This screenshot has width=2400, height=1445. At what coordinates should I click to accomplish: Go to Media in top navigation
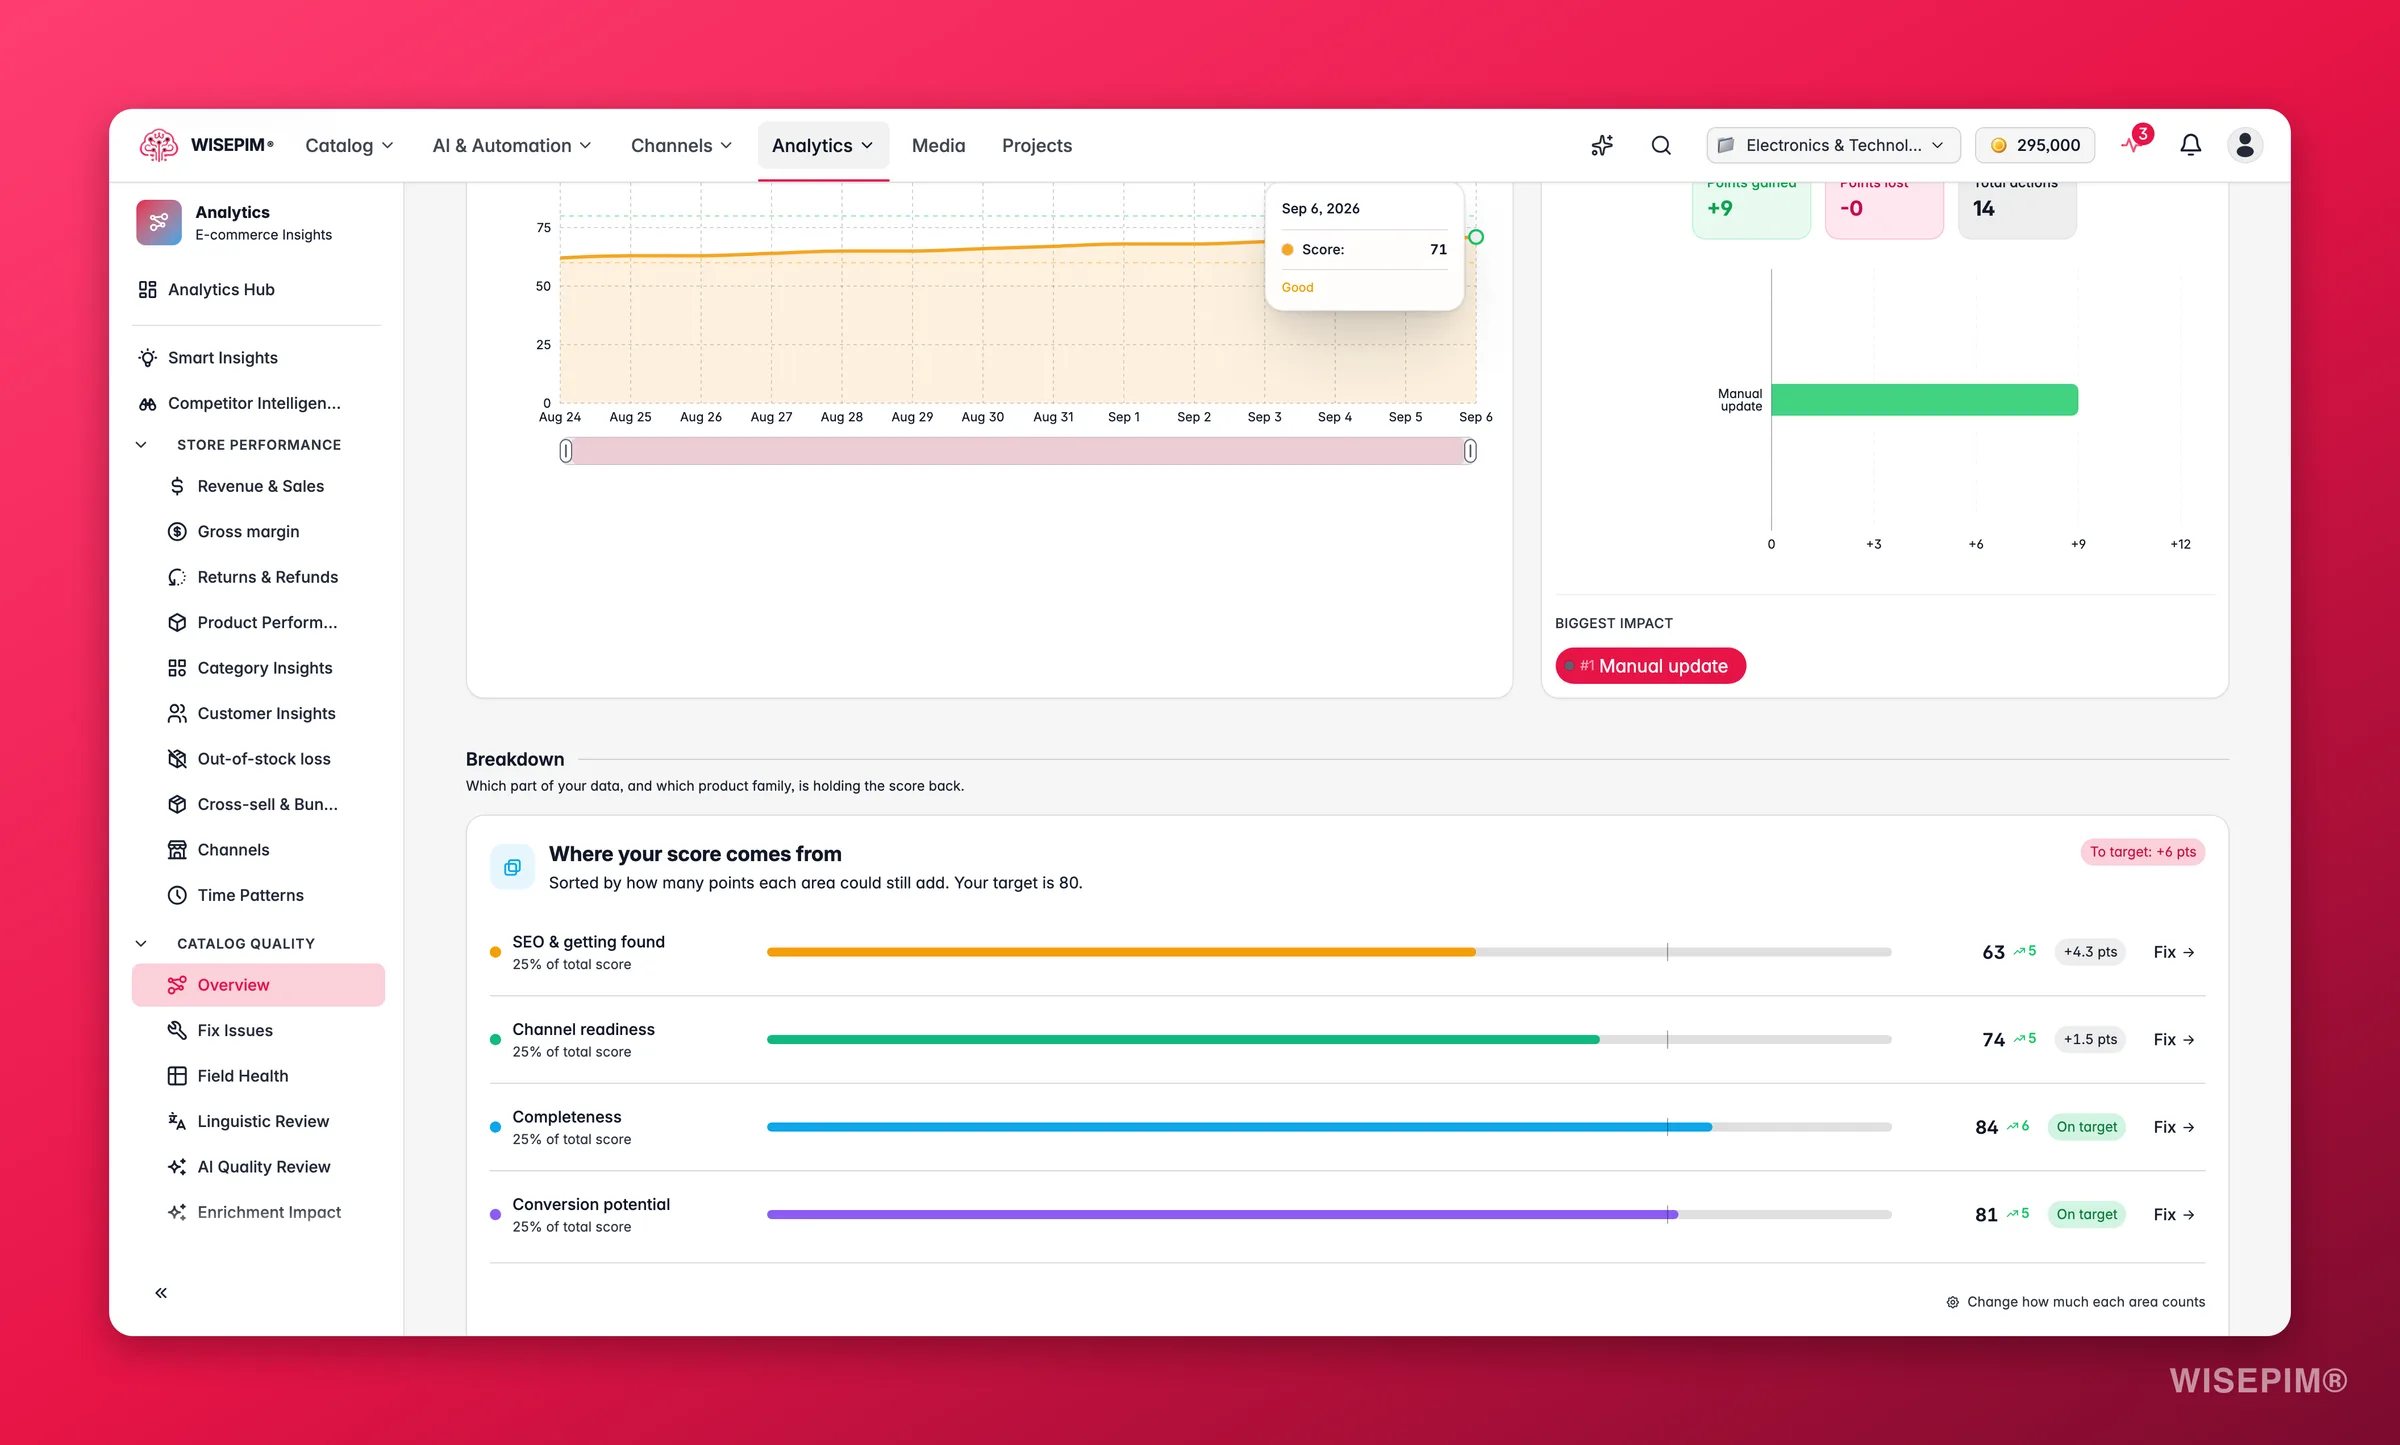coord(938,145)
